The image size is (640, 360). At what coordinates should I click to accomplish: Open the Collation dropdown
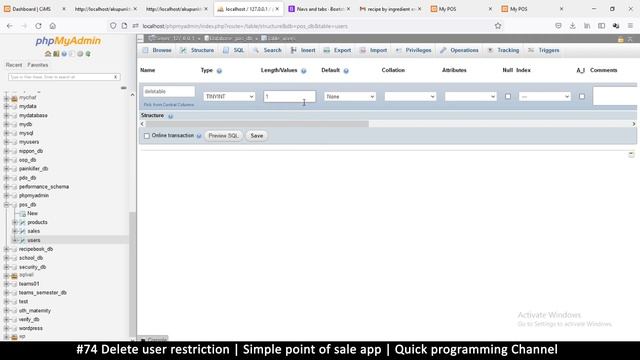point(410,96)
